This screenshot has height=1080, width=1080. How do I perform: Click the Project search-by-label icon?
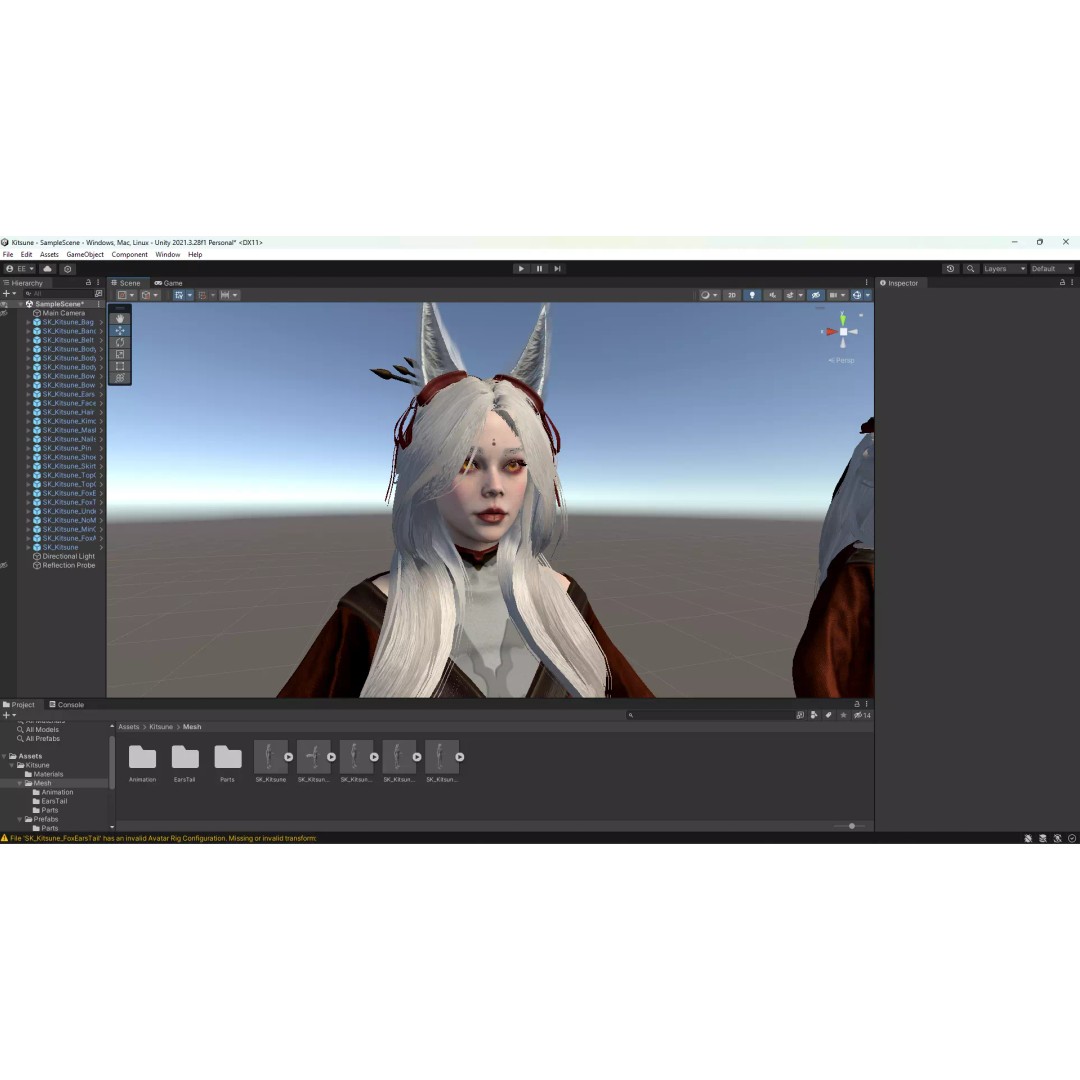pyautogui.click(x=829, y=715)
